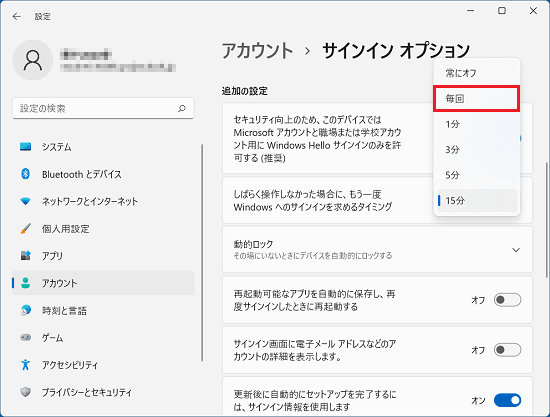This screenshot has height=417, width=550.
Task: Click the 設定の検索 search field
Action: pos(103,108)
